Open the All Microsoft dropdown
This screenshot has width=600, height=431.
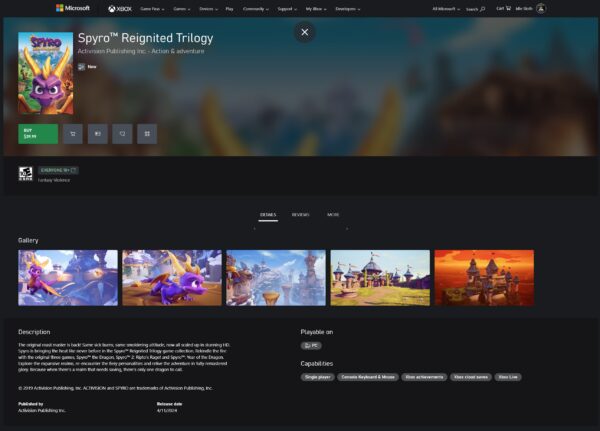point(445,8)
